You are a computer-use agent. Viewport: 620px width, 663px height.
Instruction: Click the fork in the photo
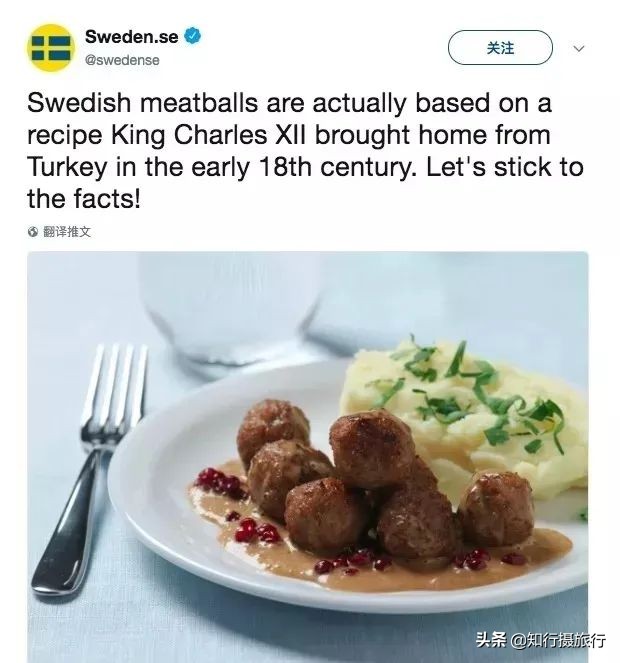coord(98,450)
